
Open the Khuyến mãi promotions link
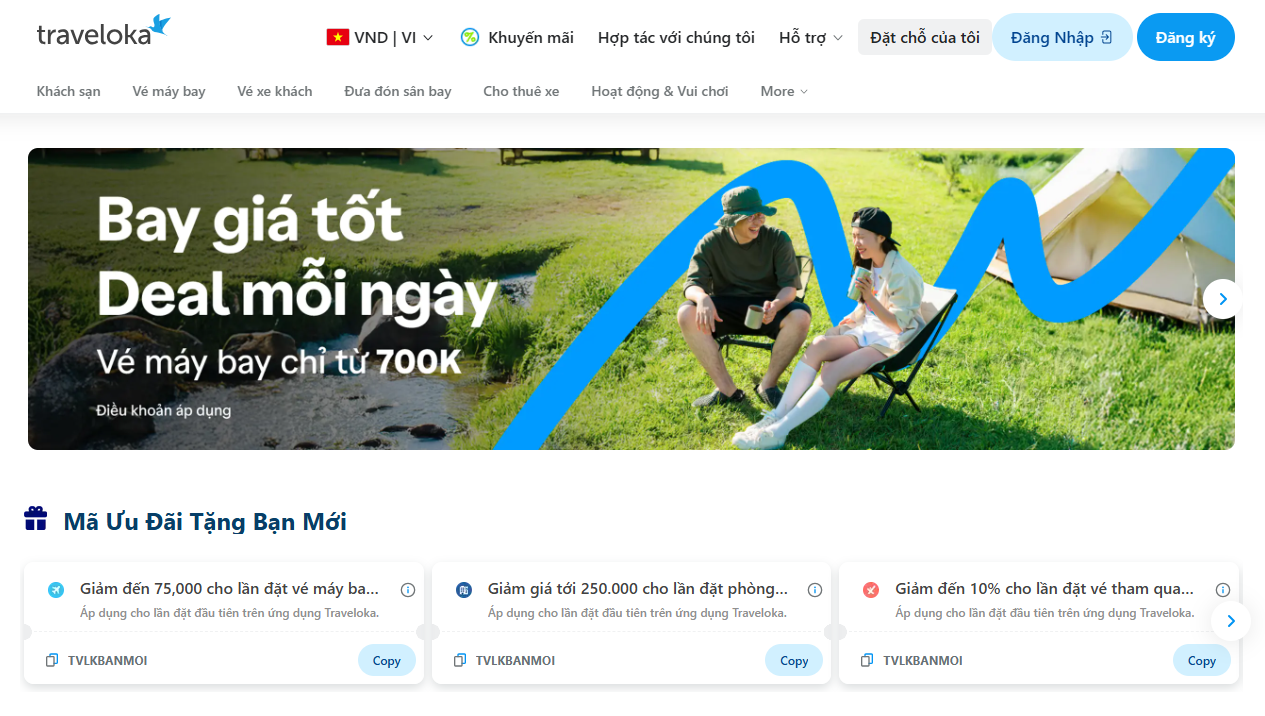pos(517,37)
